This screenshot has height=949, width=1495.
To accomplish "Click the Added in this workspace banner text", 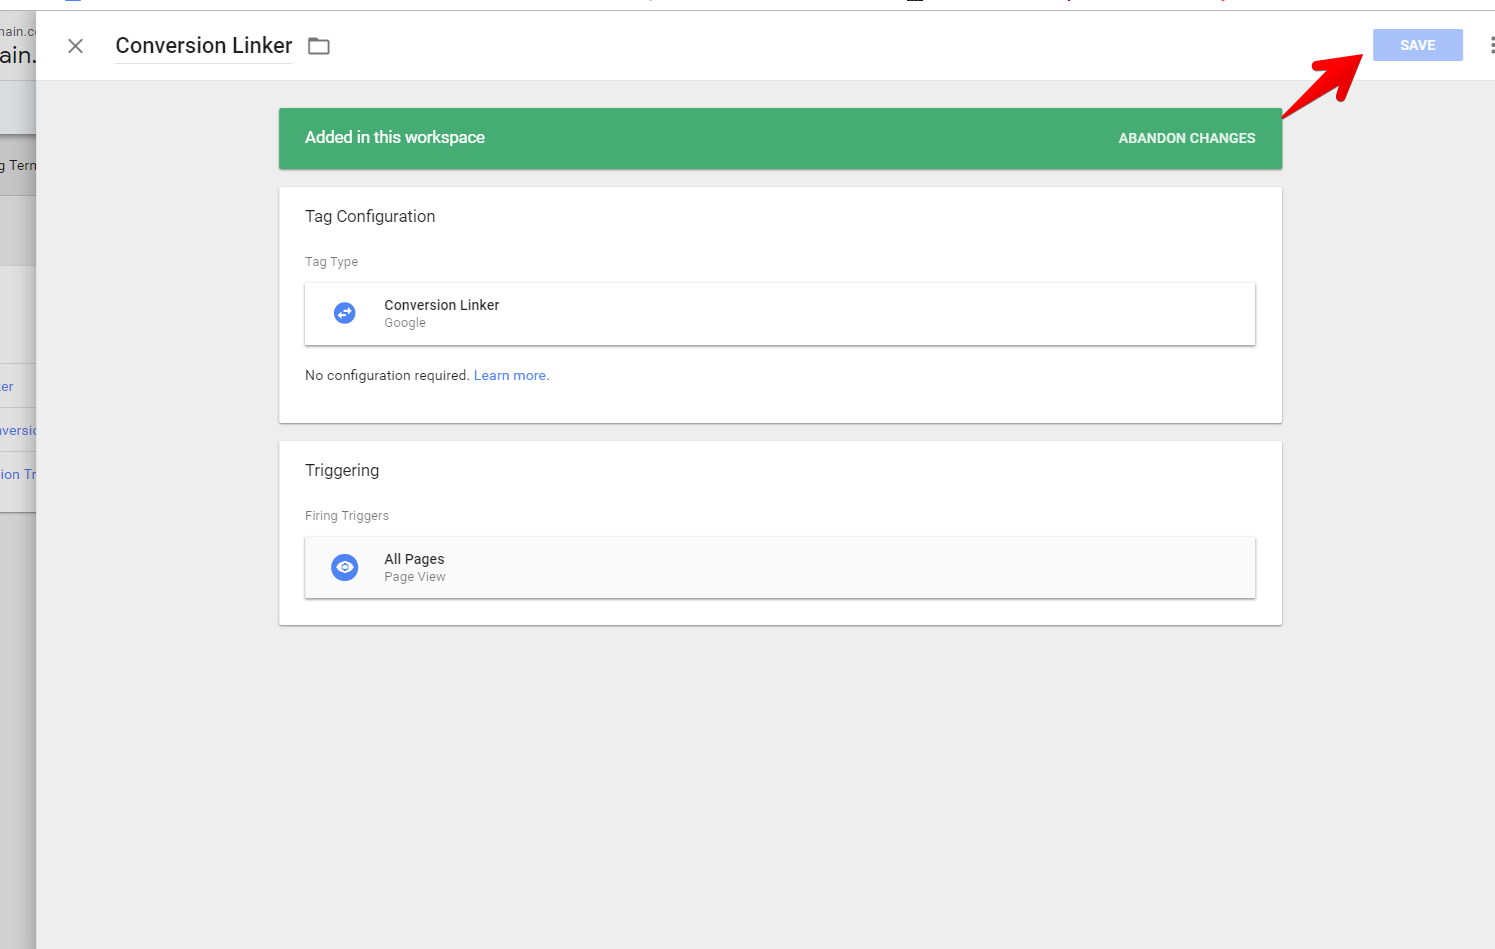I will (395, 137).
